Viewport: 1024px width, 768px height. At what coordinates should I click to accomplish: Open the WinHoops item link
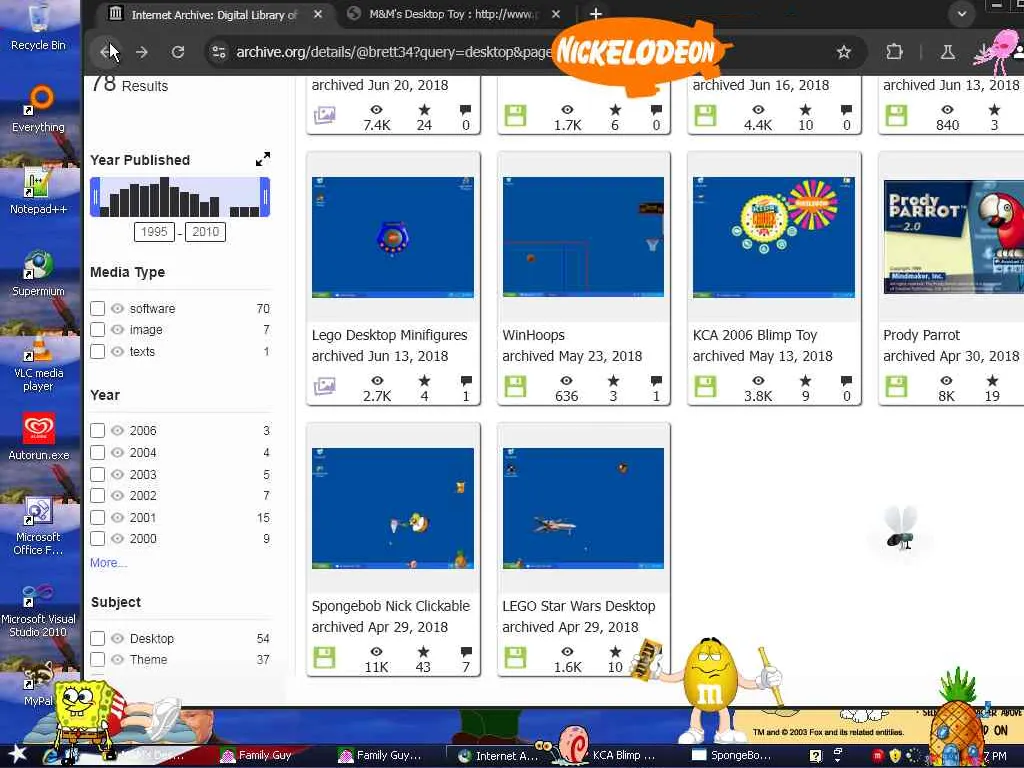(533, 335)
